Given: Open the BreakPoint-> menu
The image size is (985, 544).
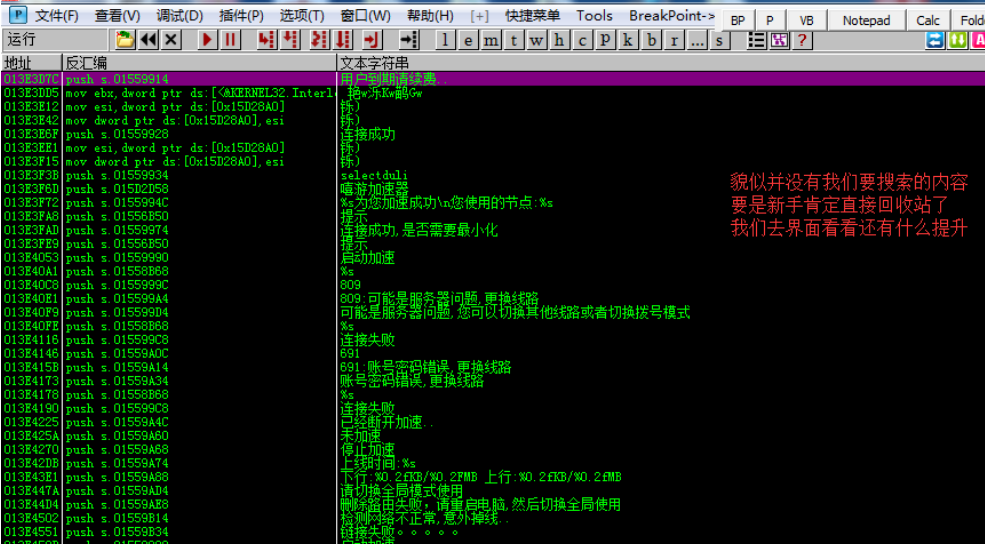Looking at the screenshot, I should pyautogui.click(x=672, y=15).
